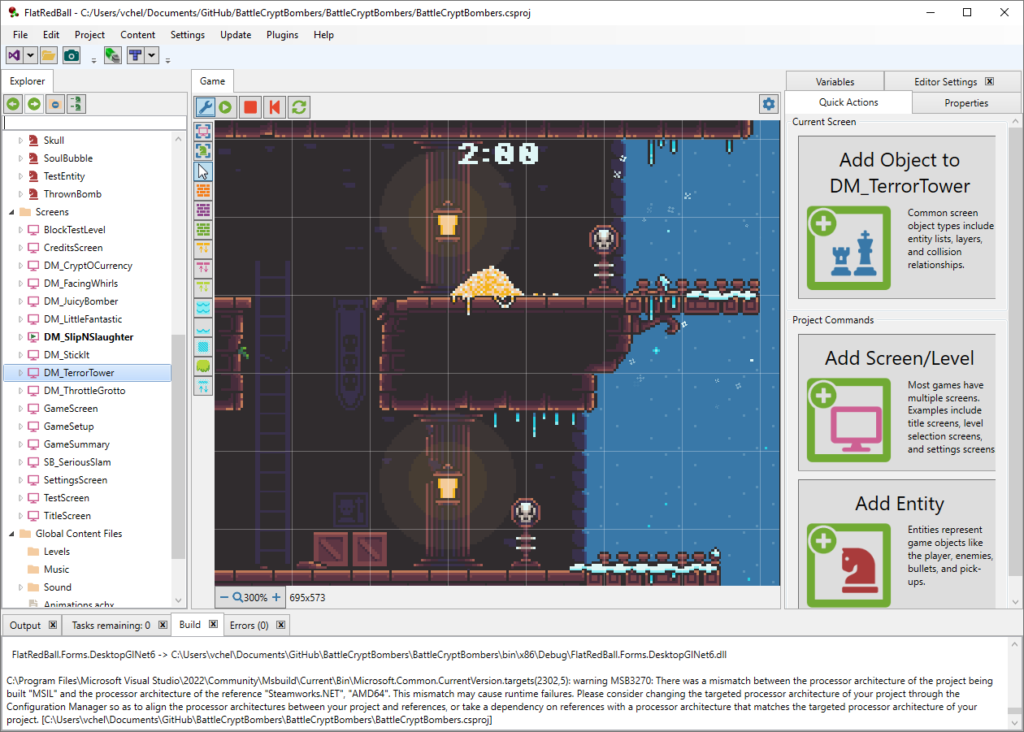The image size is (1024, 732).
Task: Open the dropdown next to the Visual Studio button
Action: pyautogui.click(x=28, y=55)
